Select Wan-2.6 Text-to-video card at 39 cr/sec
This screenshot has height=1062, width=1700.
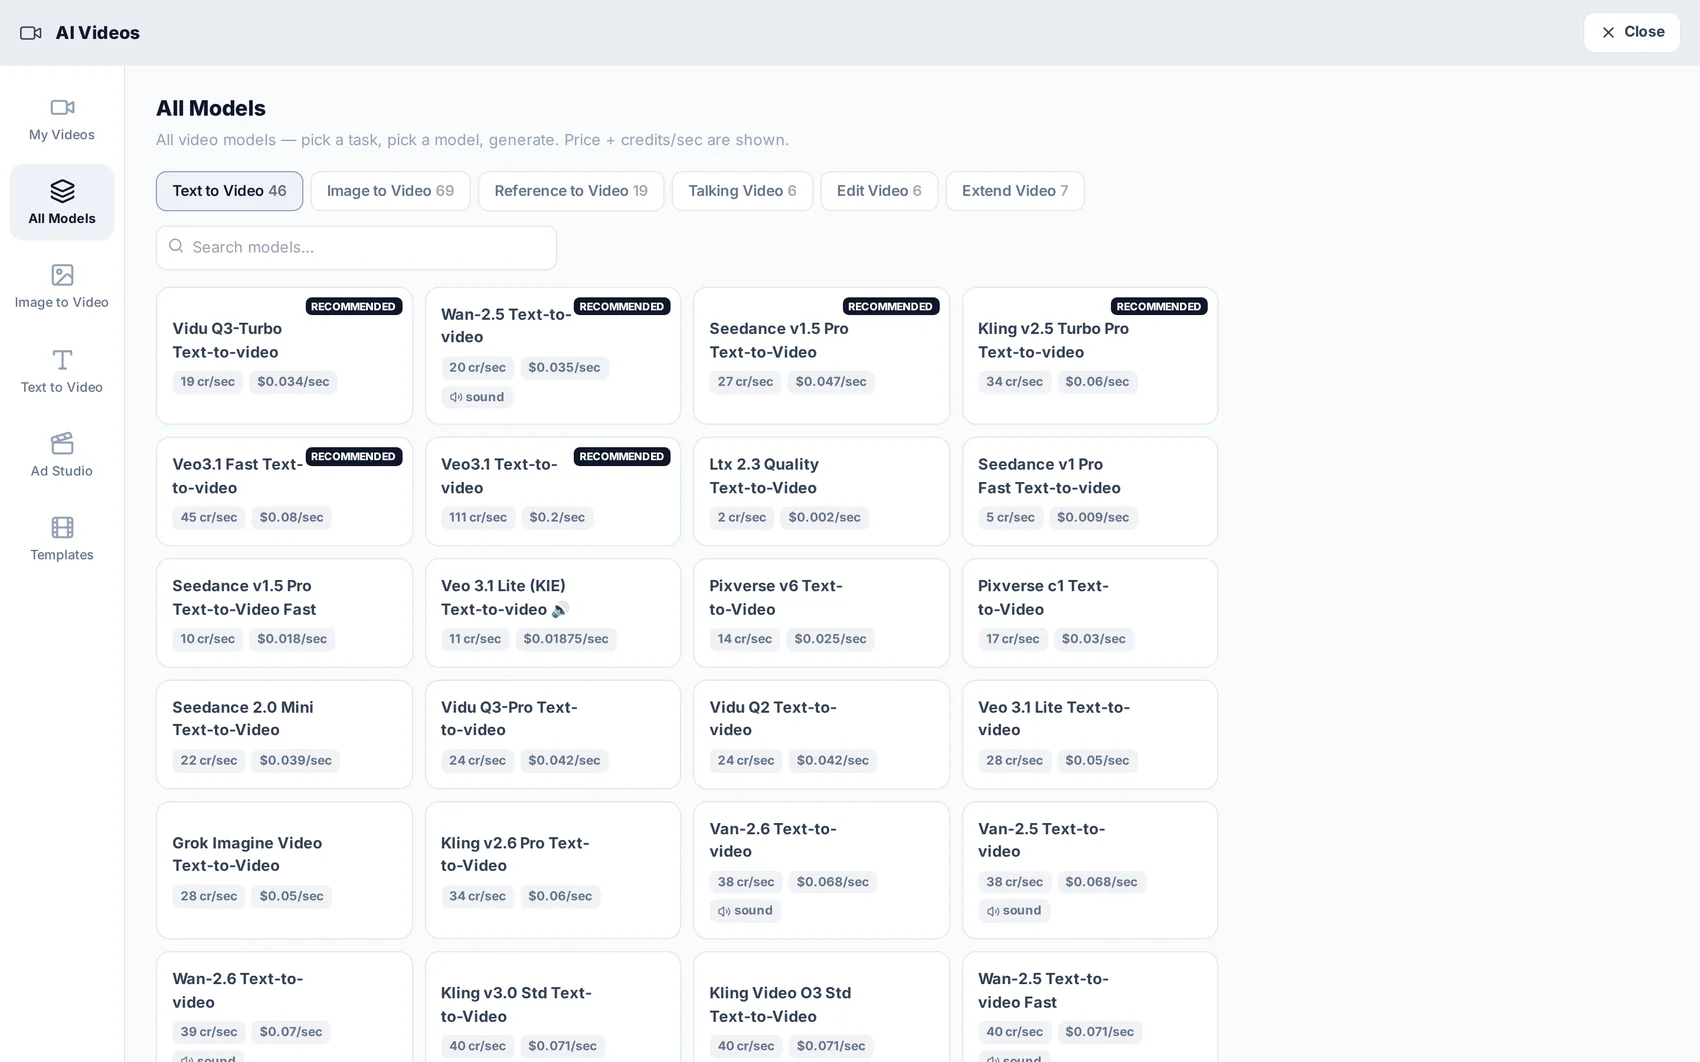coord(284,1006)
